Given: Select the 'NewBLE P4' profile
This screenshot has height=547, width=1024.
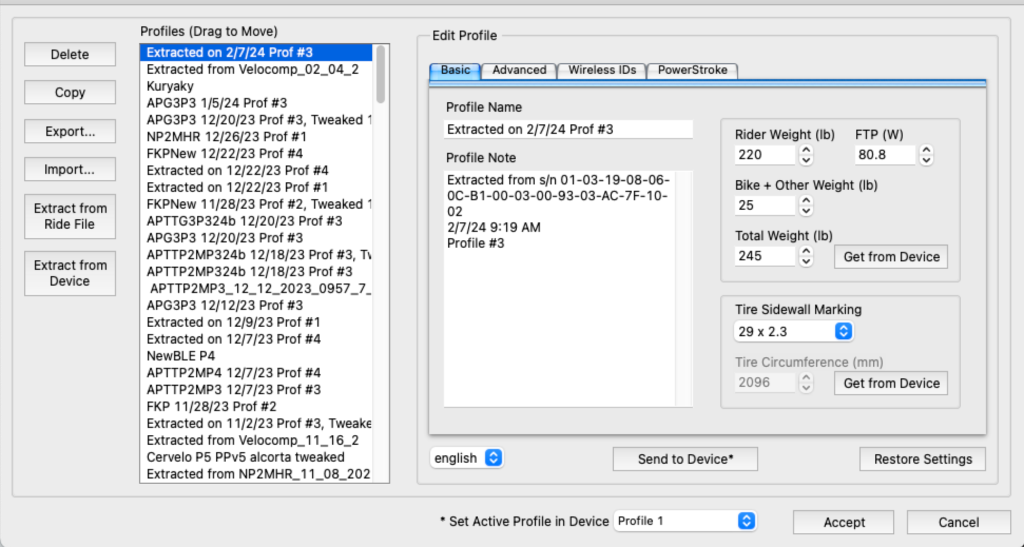Looking at the screenshot, I should click(x=256, y=356).
